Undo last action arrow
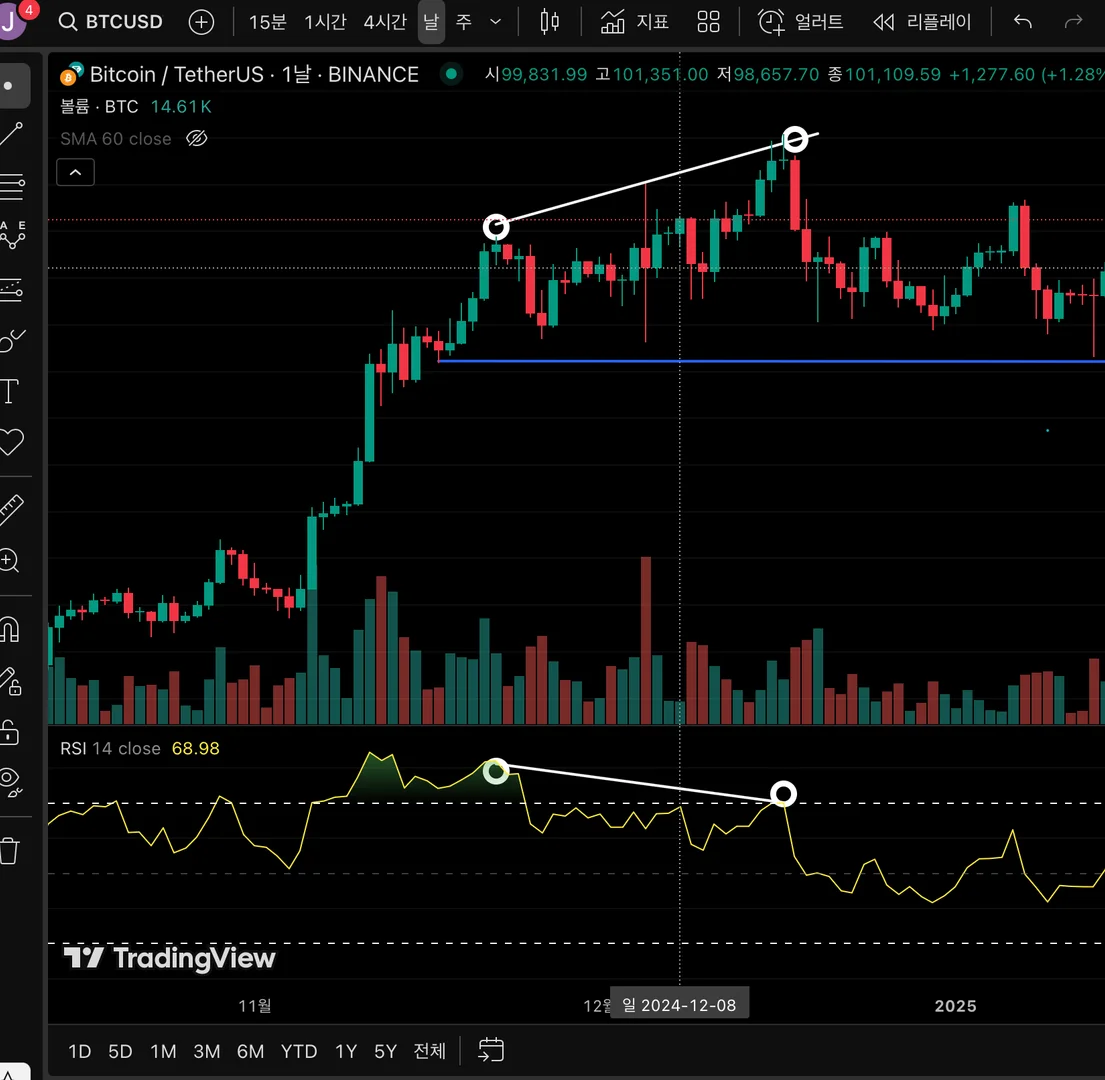The image size is (1105, 1080). (x=1023, y=22)
